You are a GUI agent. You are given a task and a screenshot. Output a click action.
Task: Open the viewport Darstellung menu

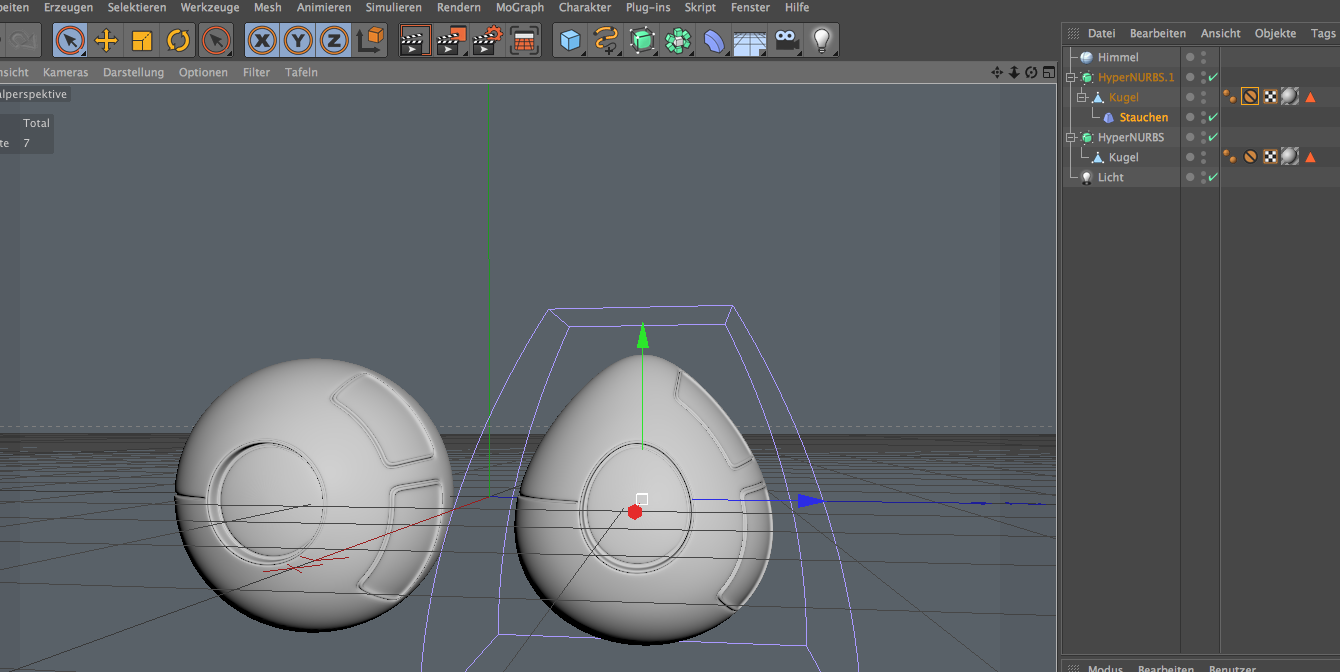(133, 72)
